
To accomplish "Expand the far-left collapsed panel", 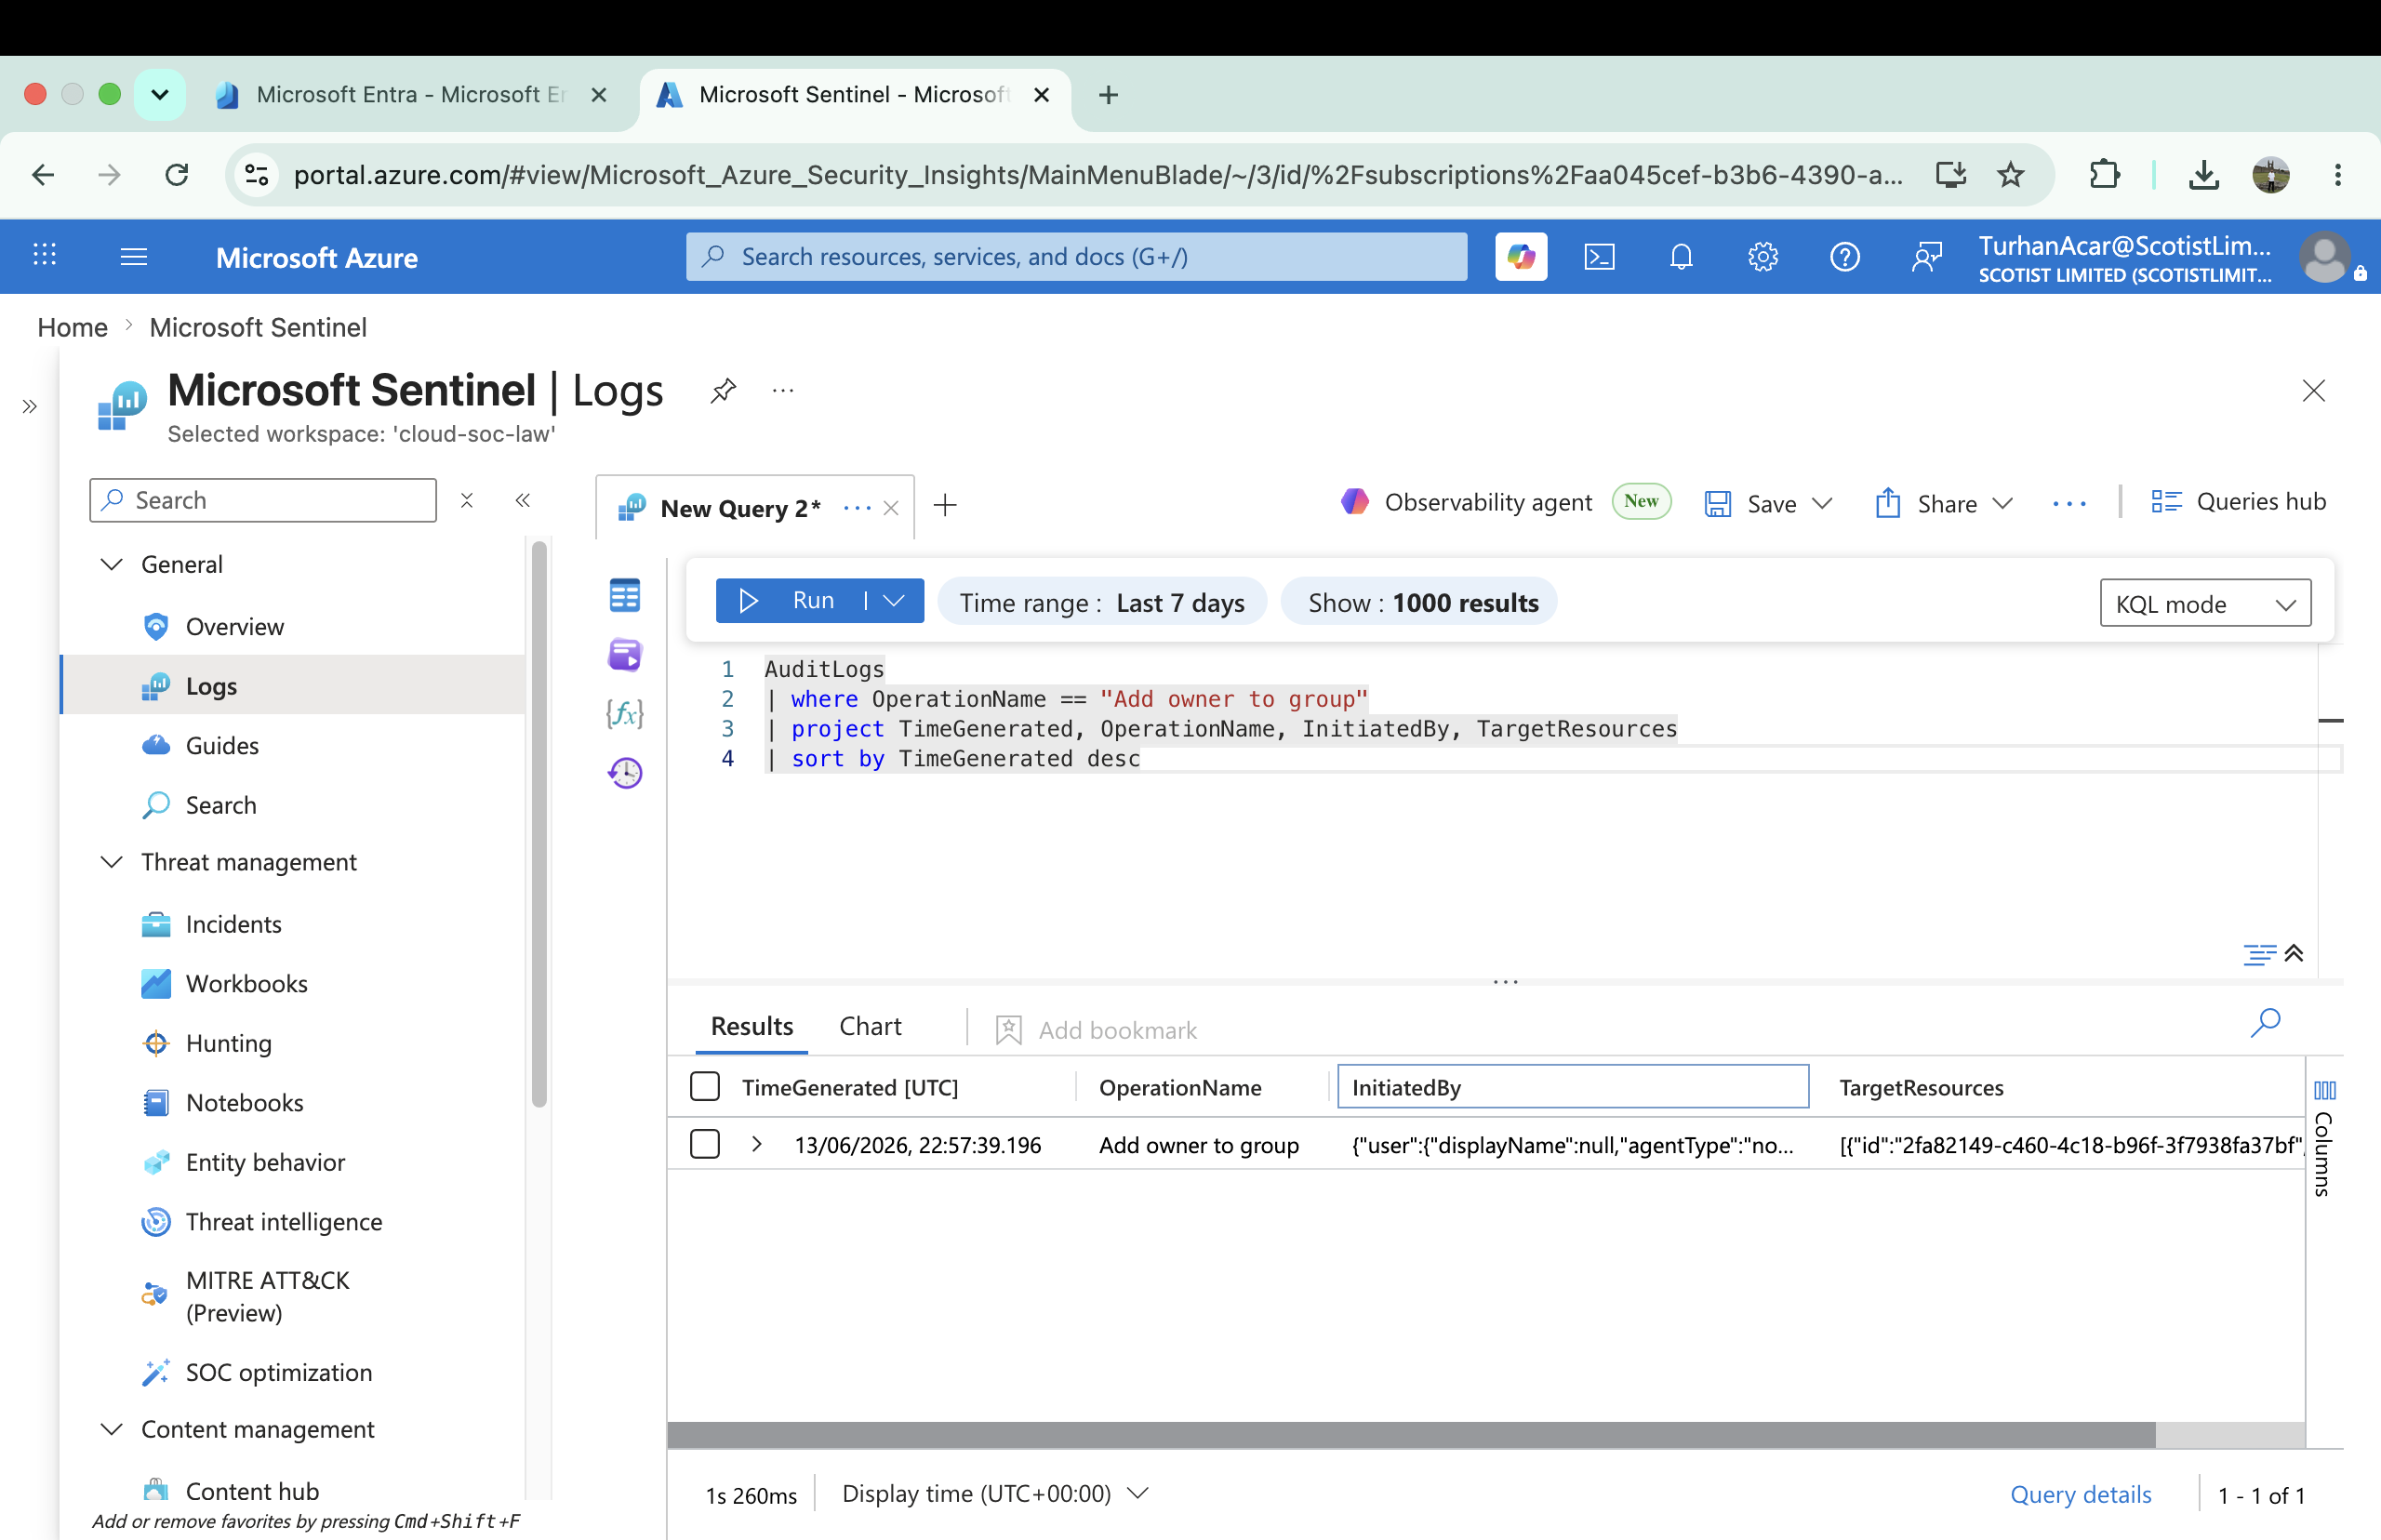I will tap(29, 406).
